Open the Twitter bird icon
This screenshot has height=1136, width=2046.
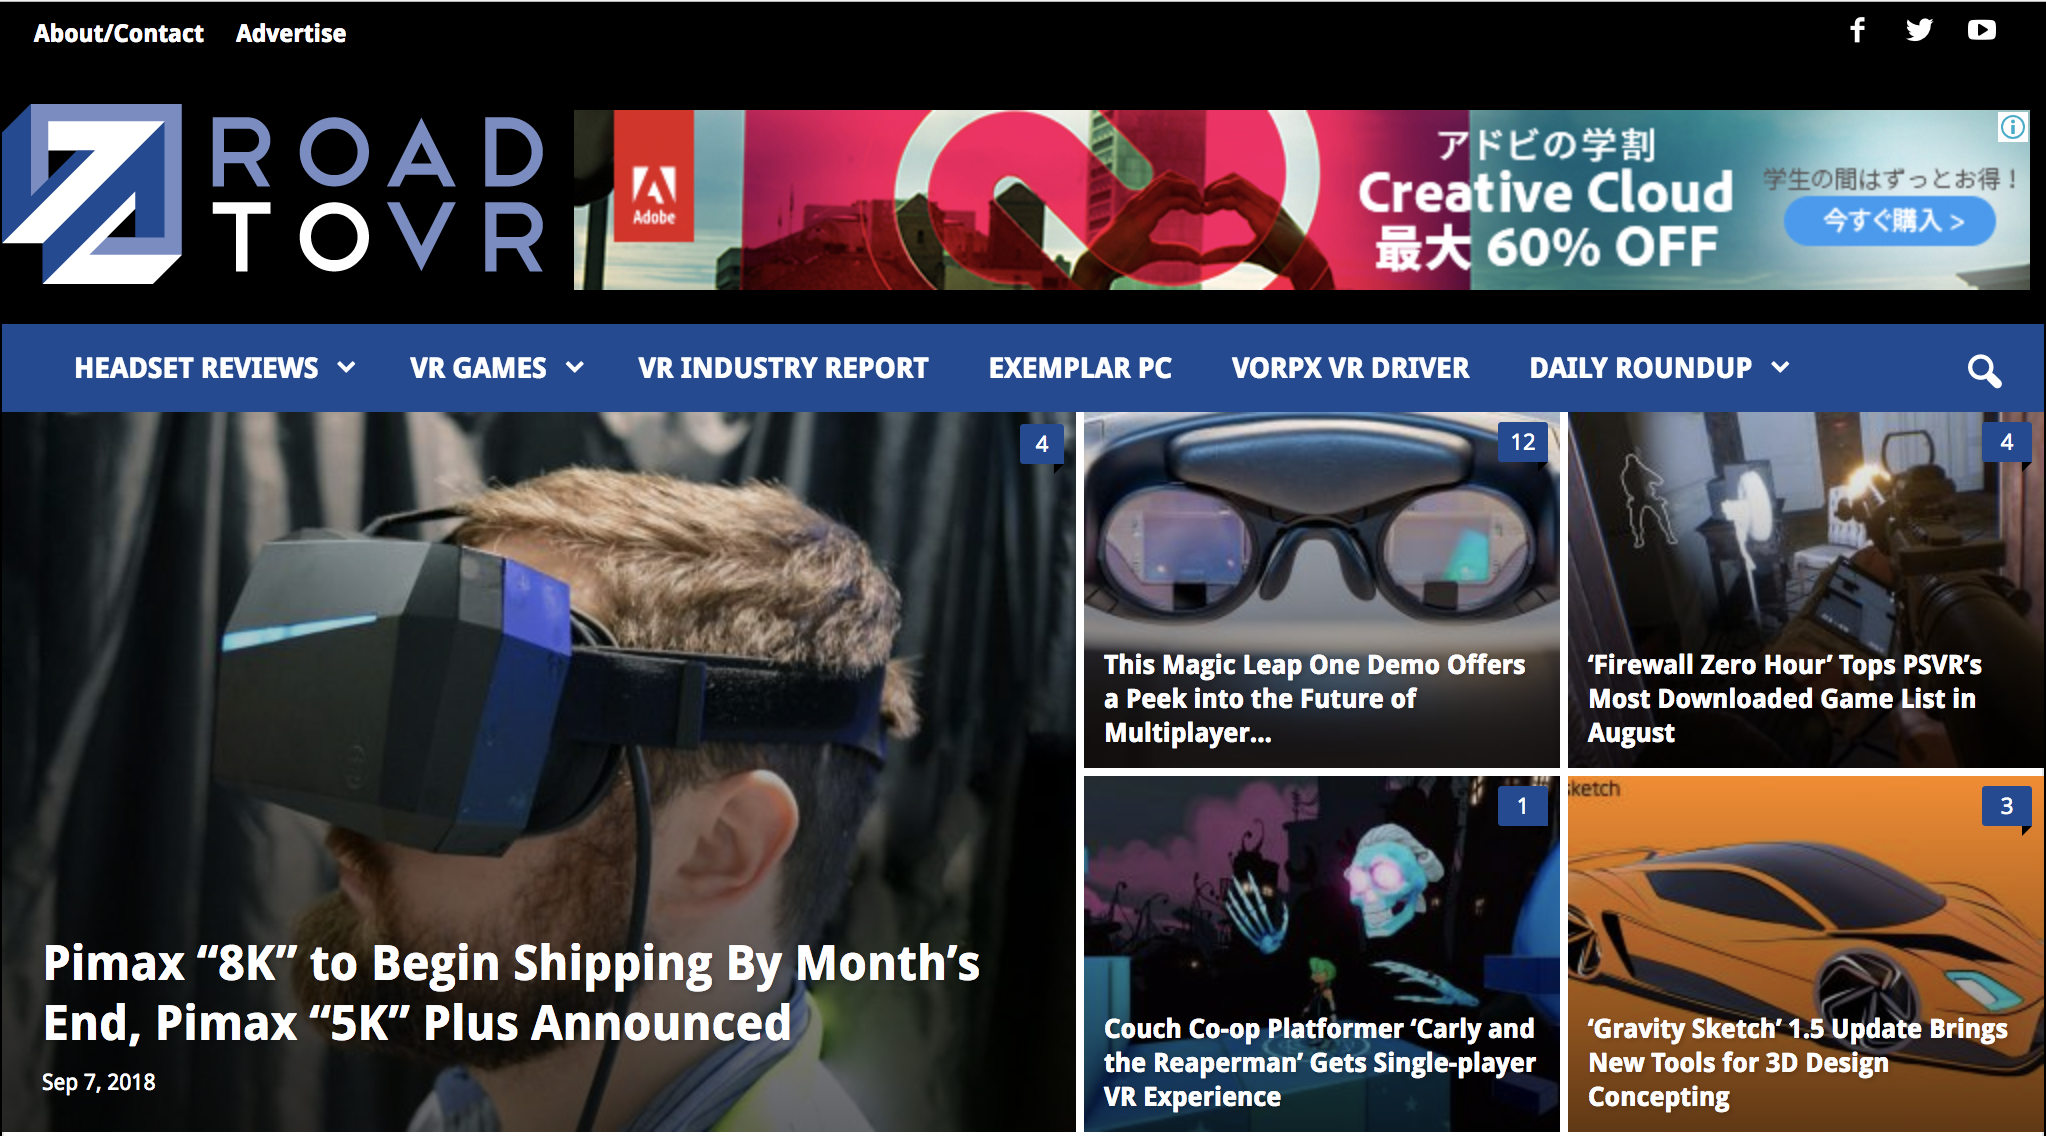[x=1919, y=30]
